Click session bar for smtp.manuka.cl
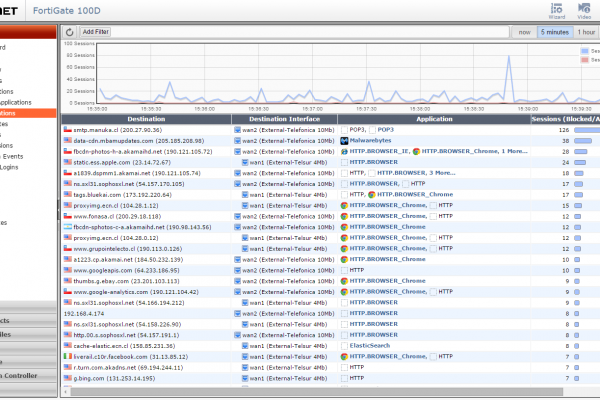 pyautogui.click(x=587, y=130)
